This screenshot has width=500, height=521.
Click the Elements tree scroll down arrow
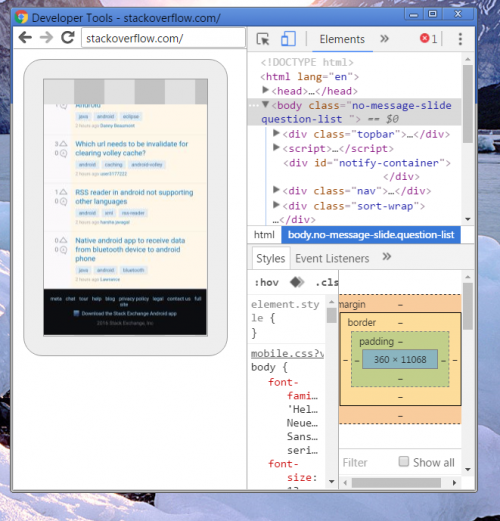pyautogui.click(x=468, y=219)
